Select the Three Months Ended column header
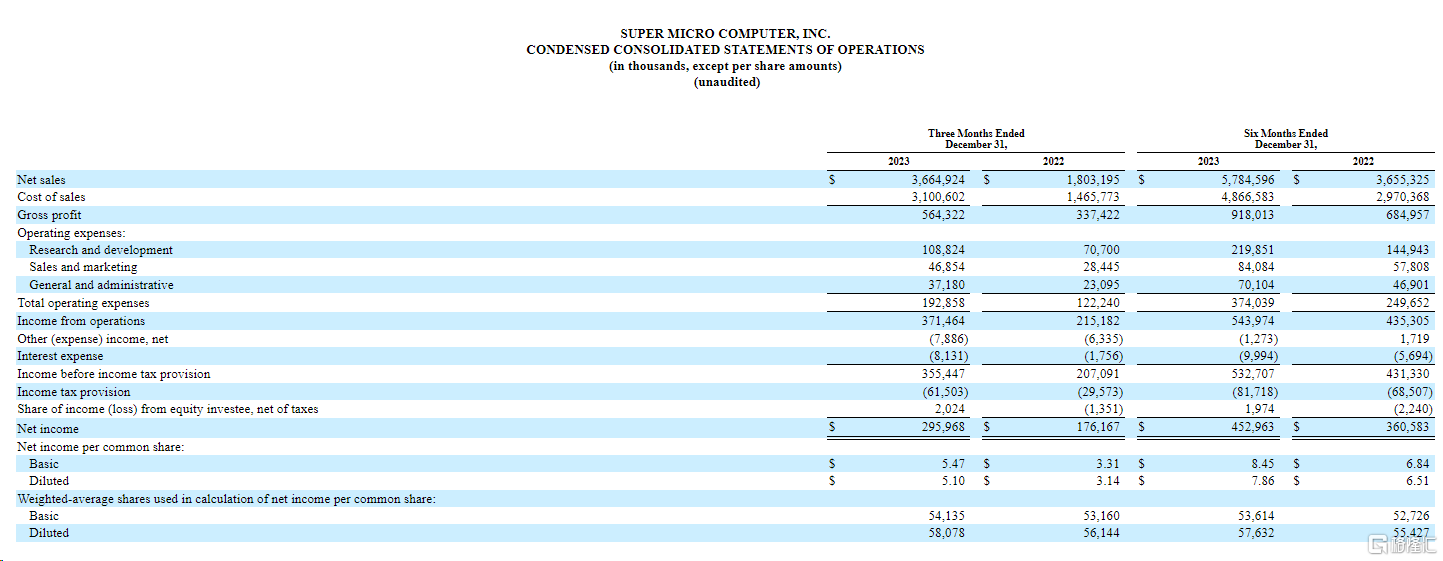Screen dimensions: 1443x561 point(976,139)
